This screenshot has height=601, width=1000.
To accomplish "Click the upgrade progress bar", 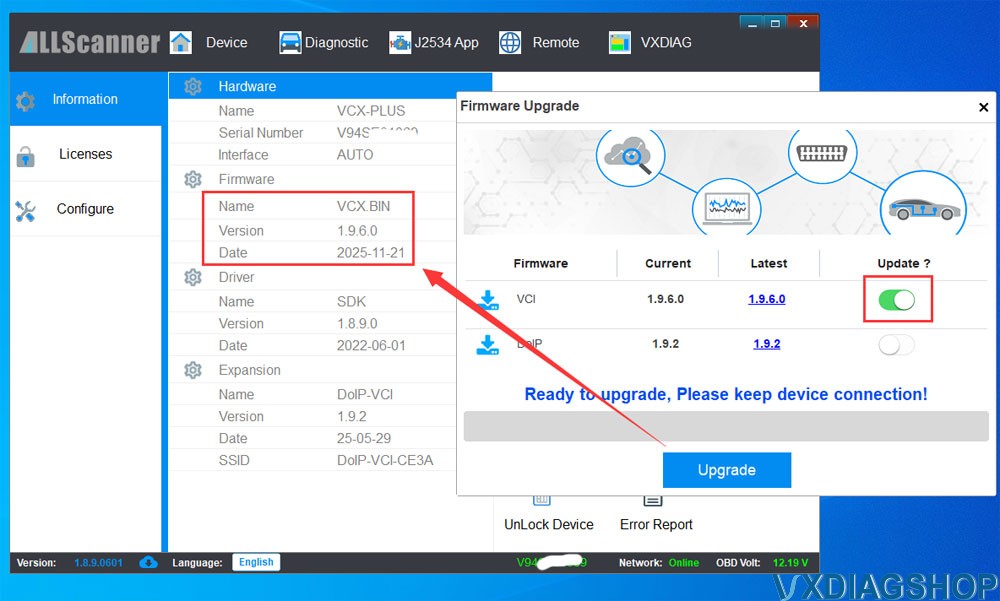I will pyautogui.click(x=726, y=426).
